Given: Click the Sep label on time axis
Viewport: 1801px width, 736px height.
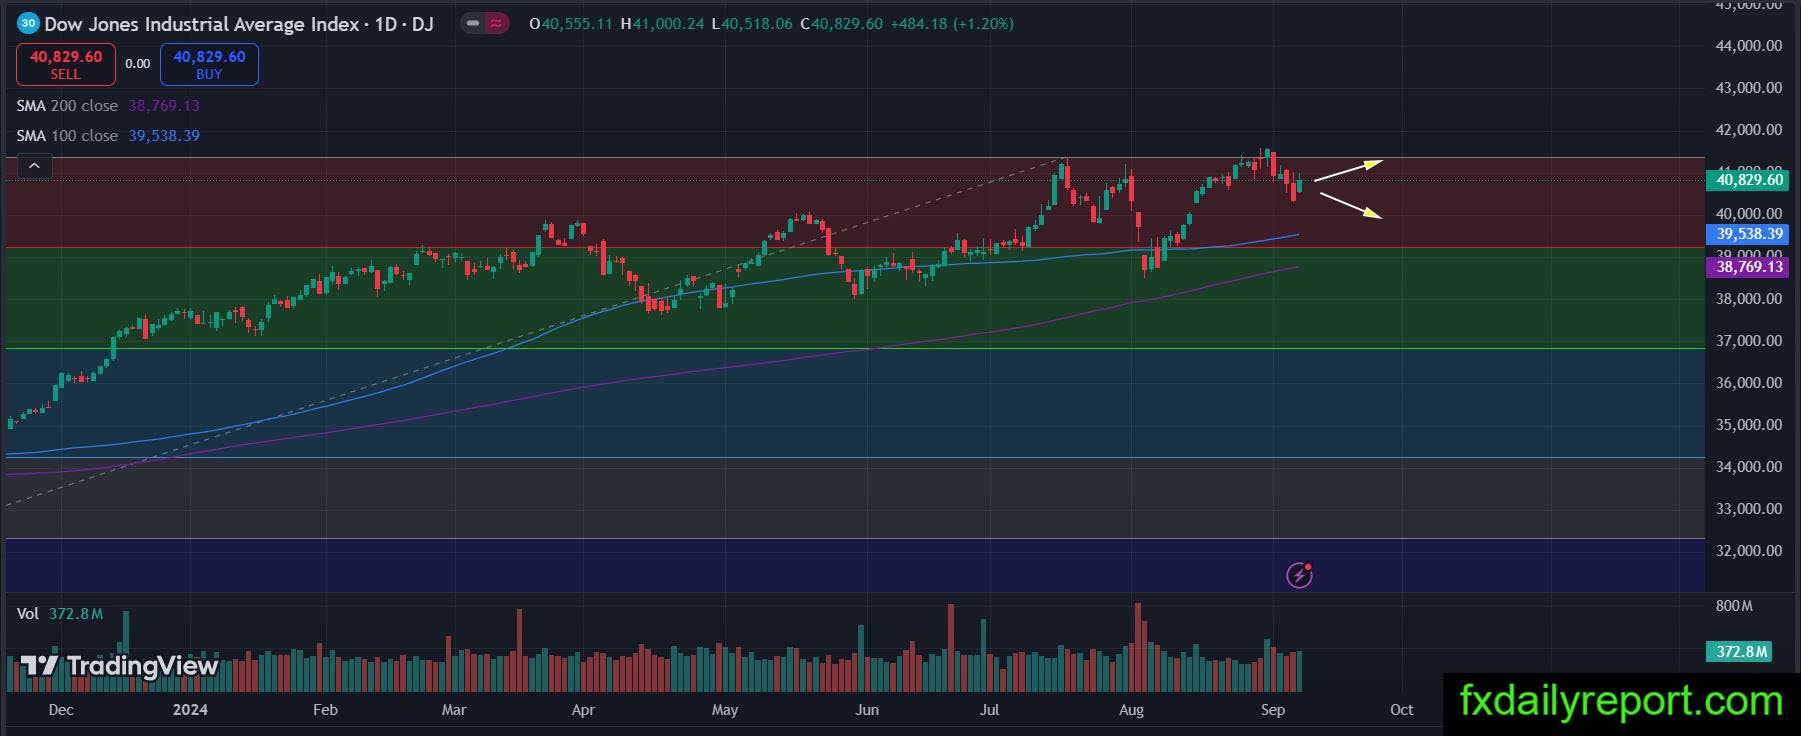Looking at the screenshot, I should [1273, 710].
